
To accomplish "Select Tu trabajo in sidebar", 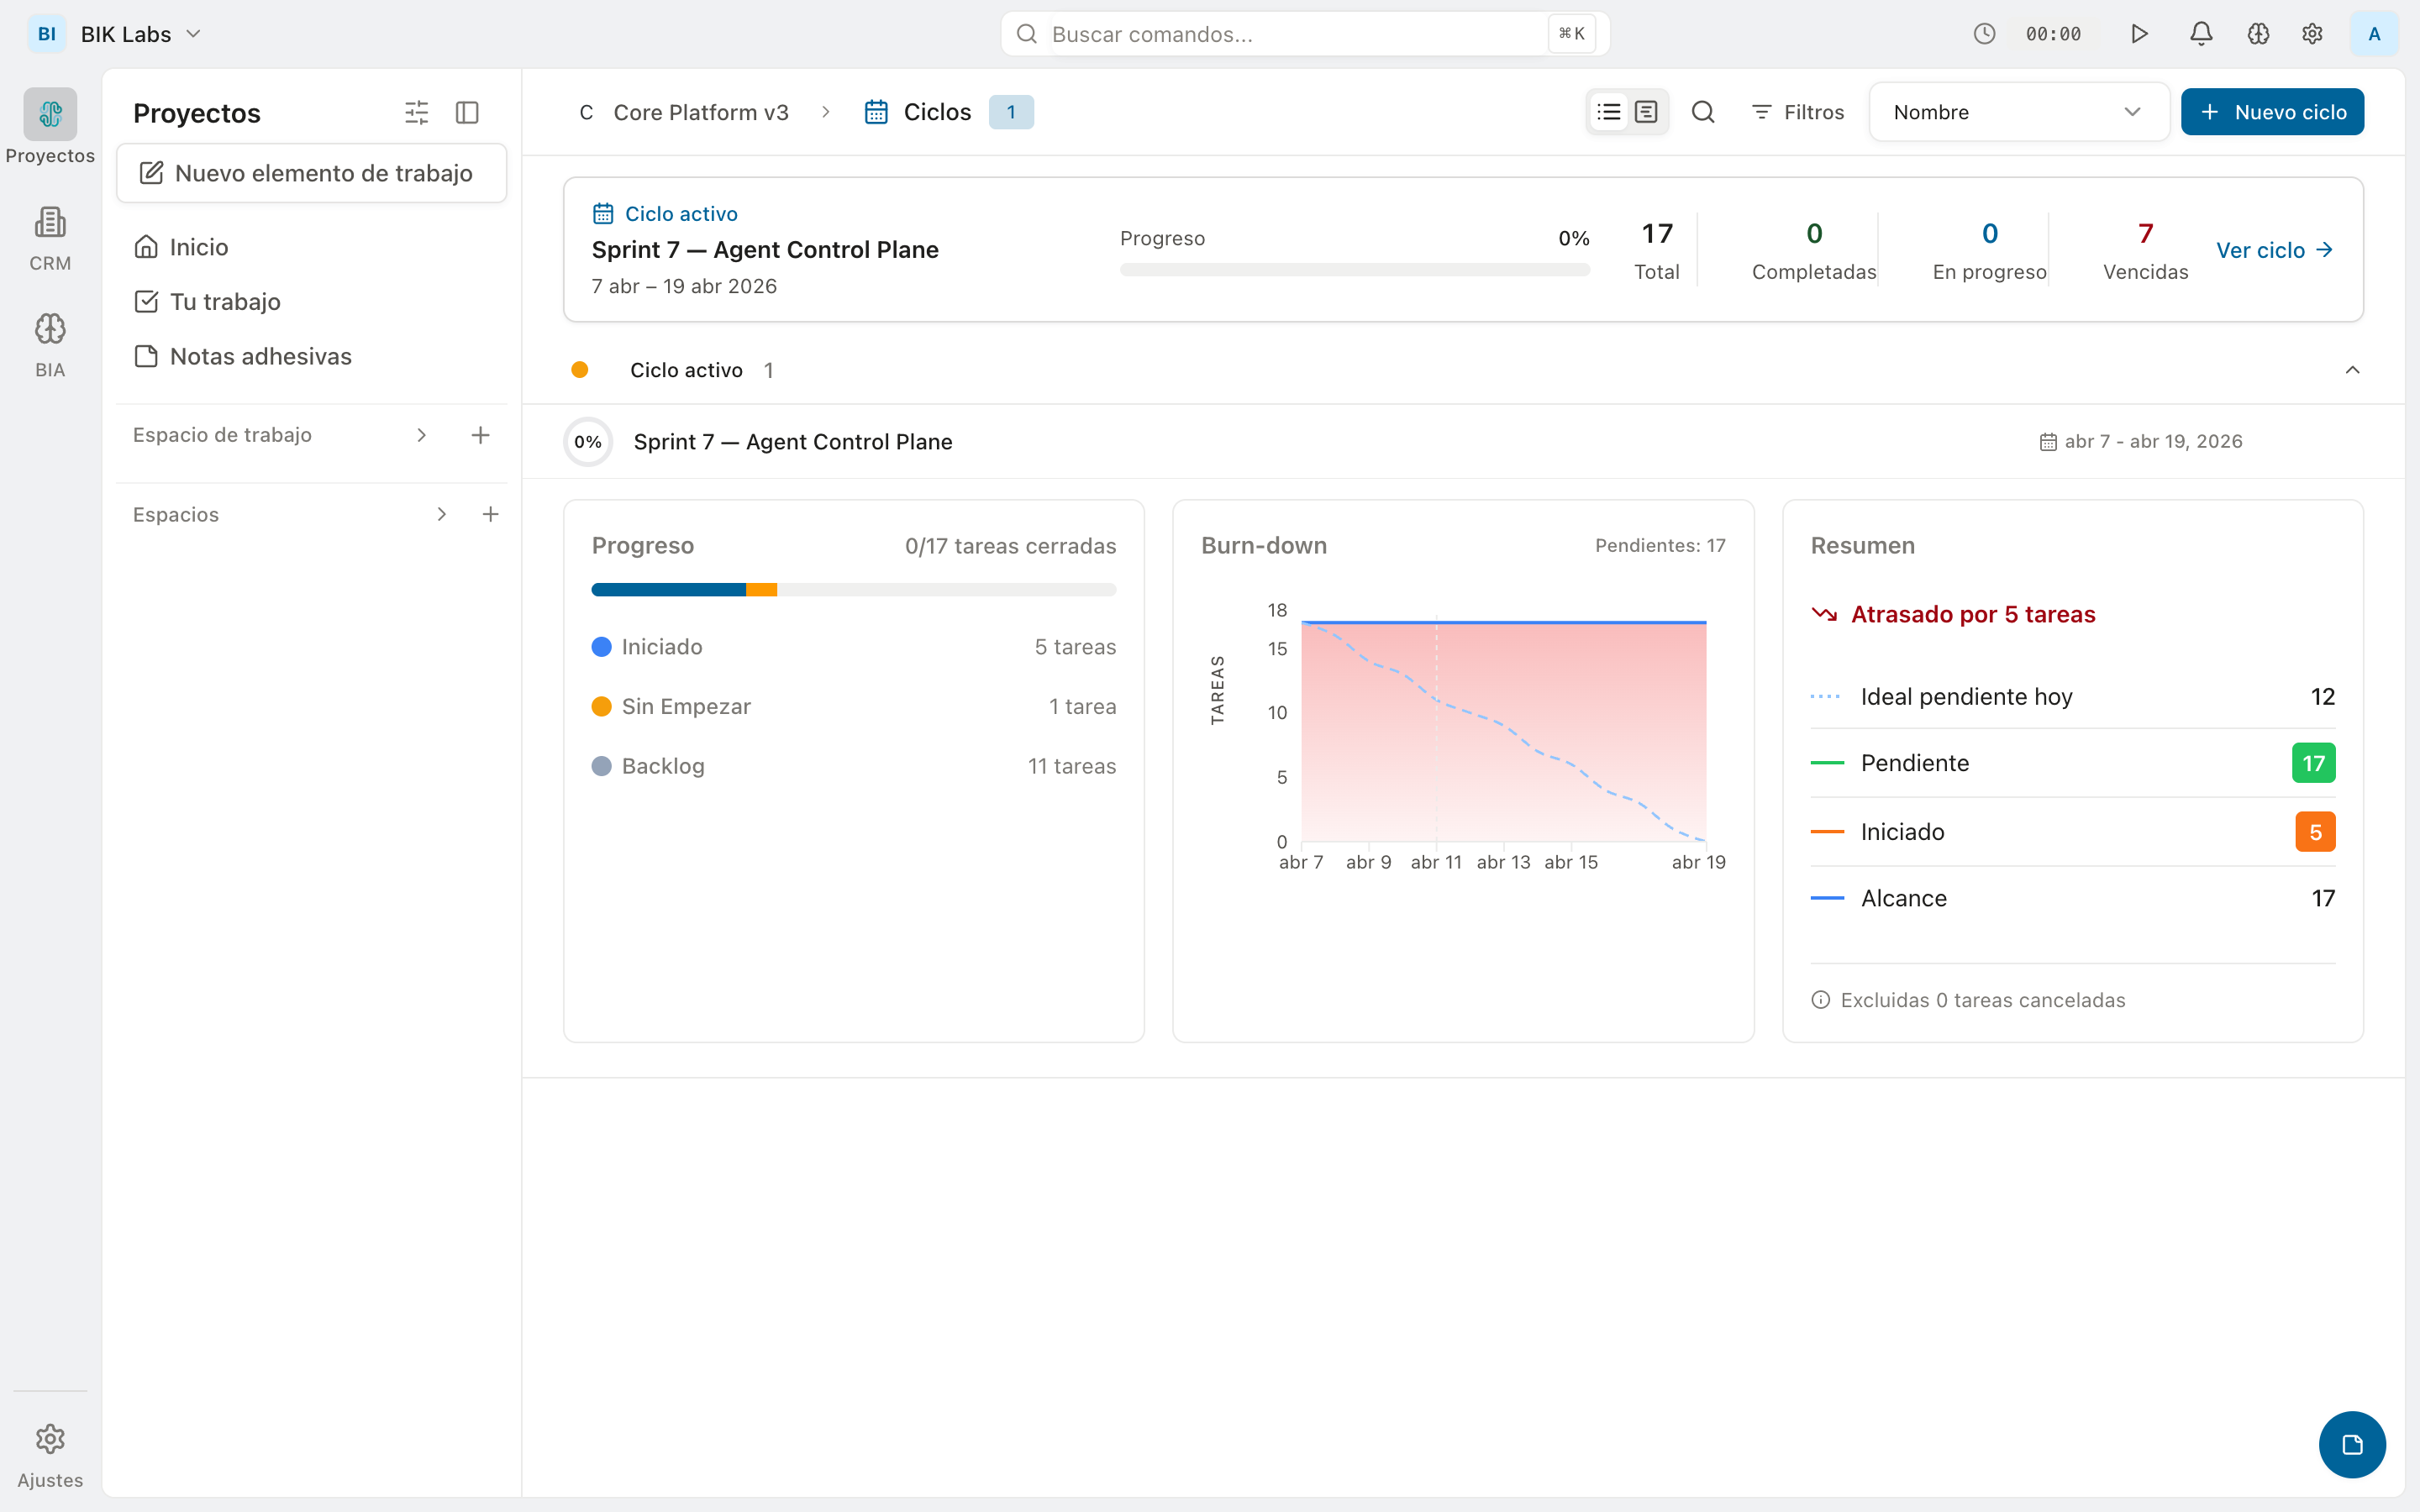I will point(225,301).
